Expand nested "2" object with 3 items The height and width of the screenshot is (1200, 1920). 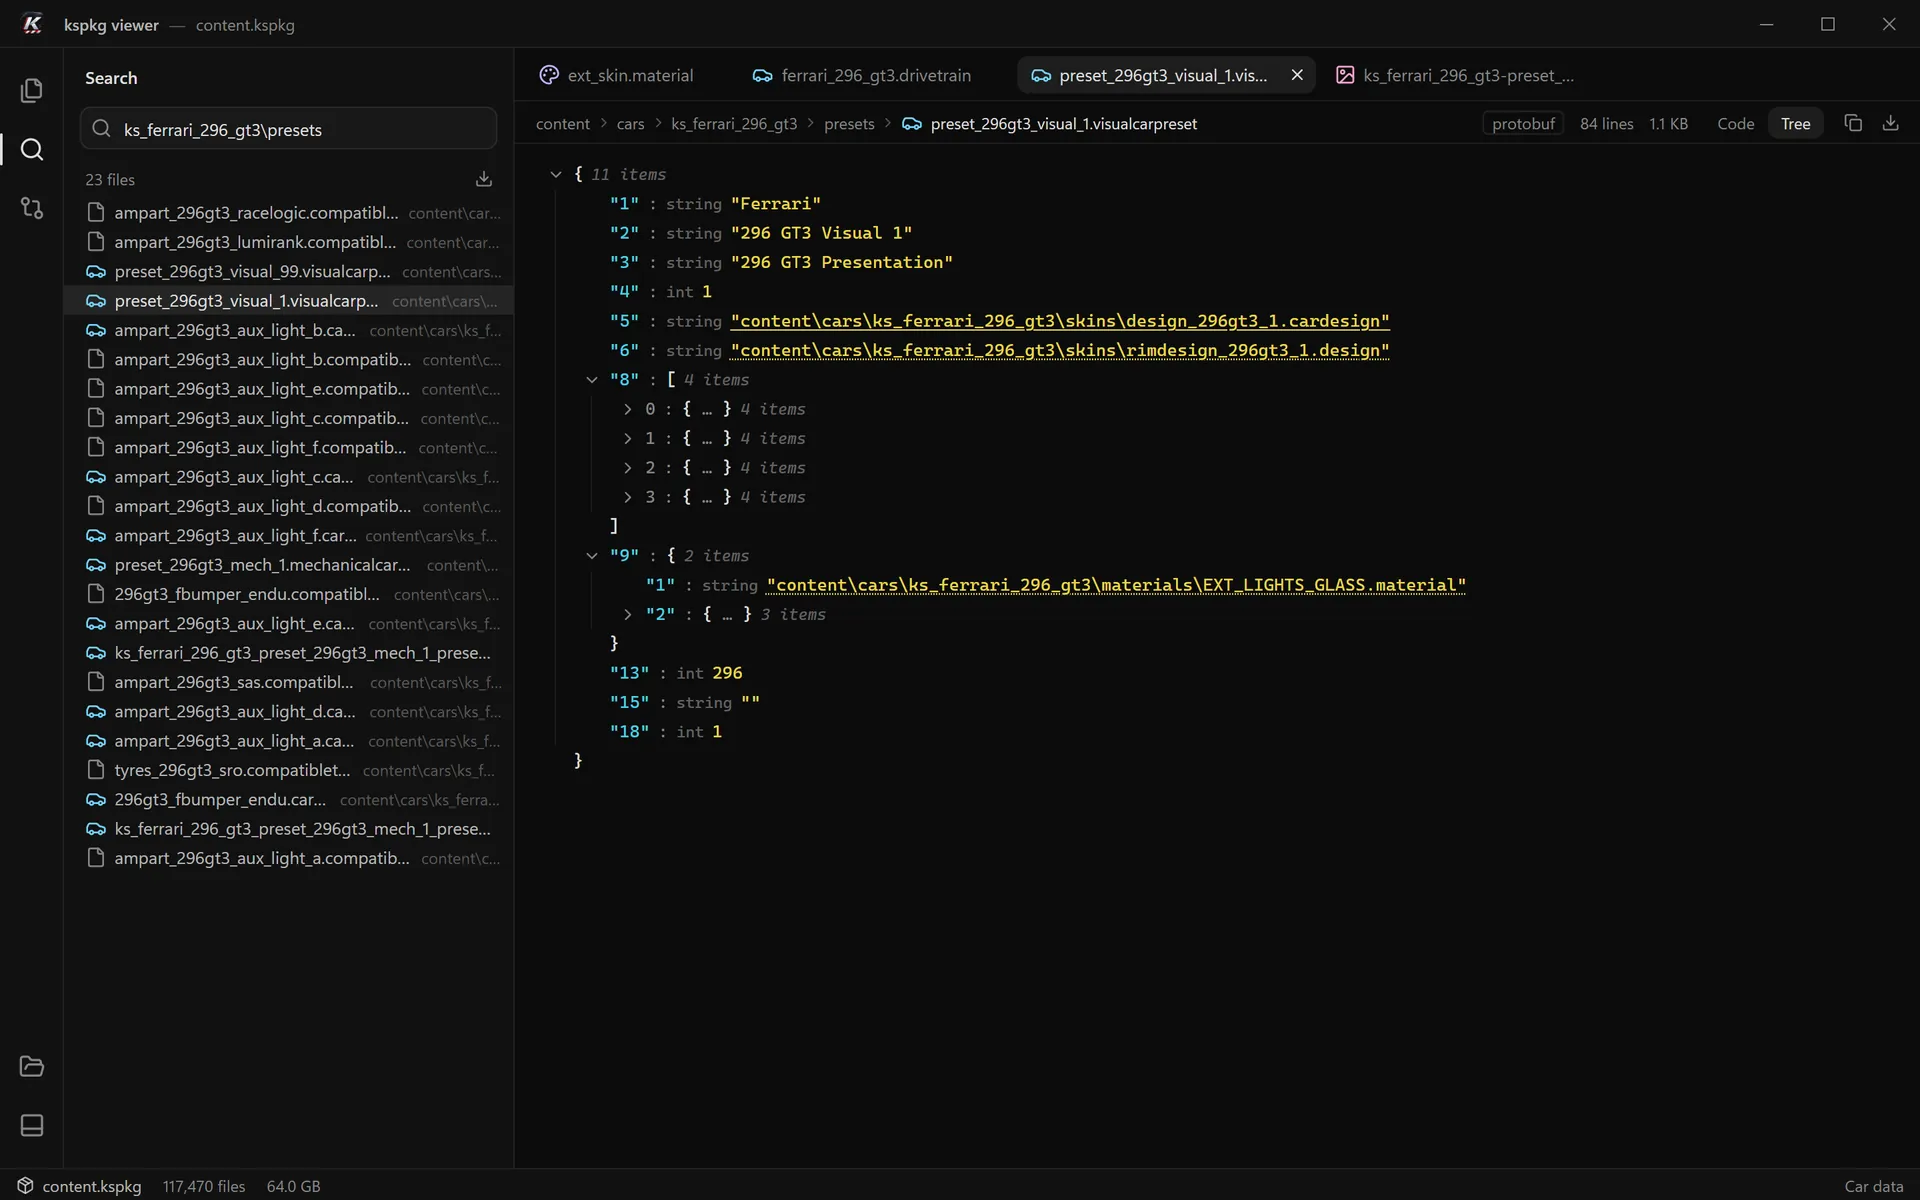coord(627,614)
